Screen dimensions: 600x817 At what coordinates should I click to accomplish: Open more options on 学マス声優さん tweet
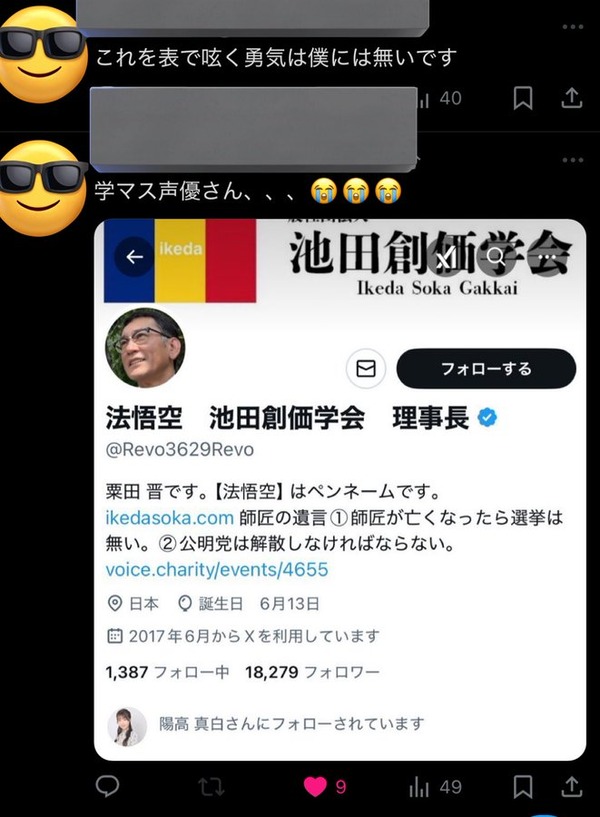[572, 159]
